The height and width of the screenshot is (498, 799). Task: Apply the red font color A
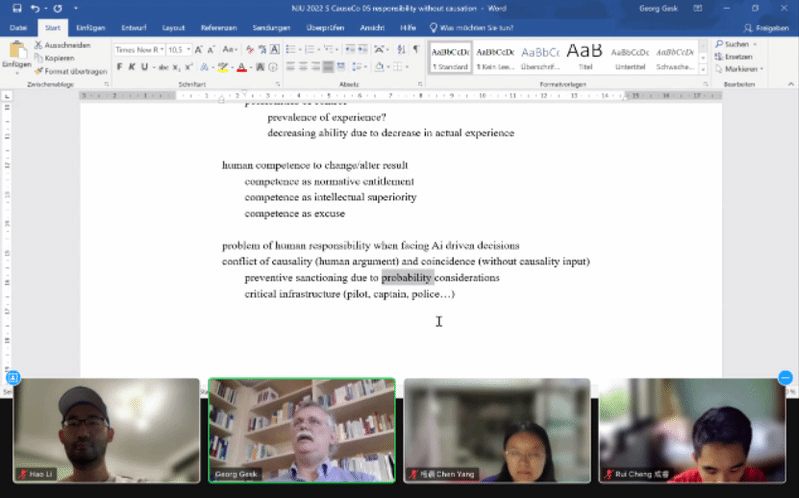[242, 67]
